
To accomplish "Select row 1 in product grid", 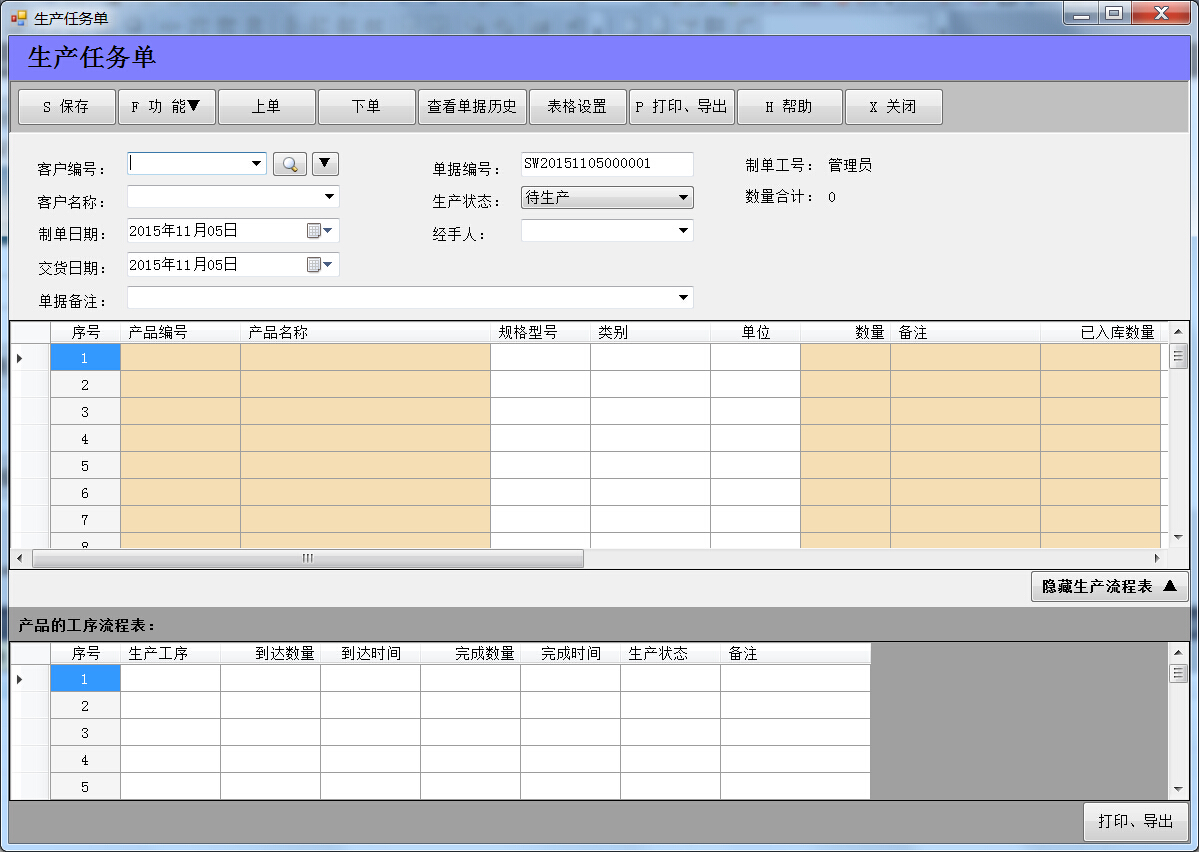I will 85,358.
